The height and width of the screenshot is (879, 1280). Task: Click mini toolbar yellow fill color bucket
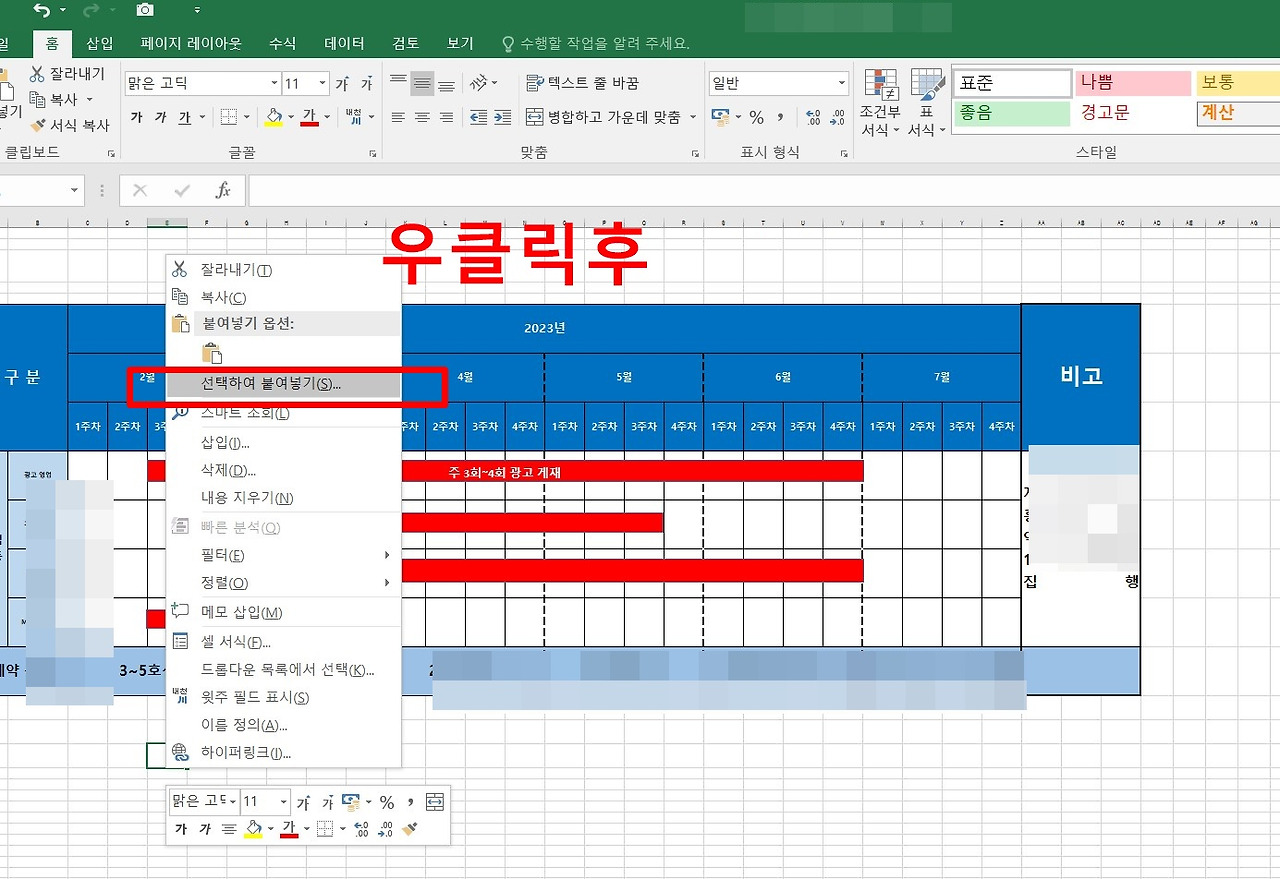pyautogui.click(x=254, y=829)
